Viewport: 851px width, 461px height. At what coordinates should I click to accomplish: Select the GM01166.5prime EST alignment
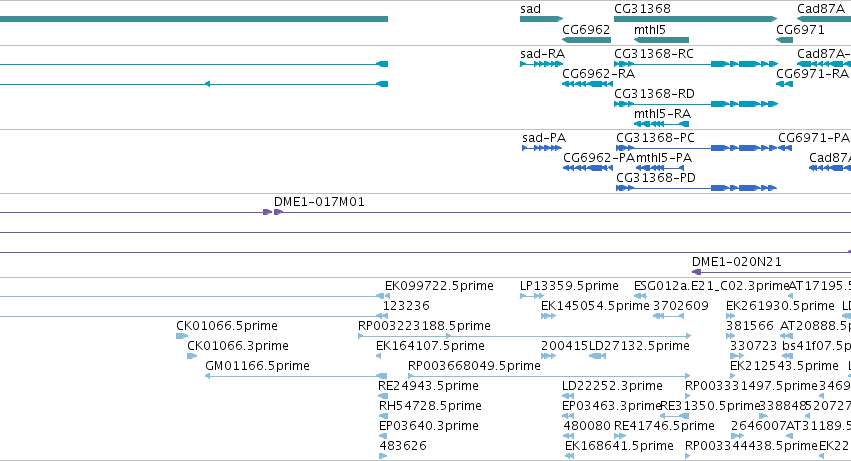(296, 376)
